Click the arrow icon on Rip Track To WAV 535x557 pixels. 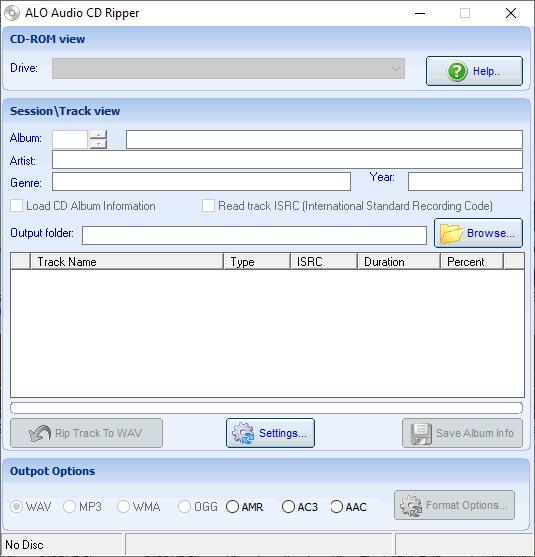pos(40,433)
